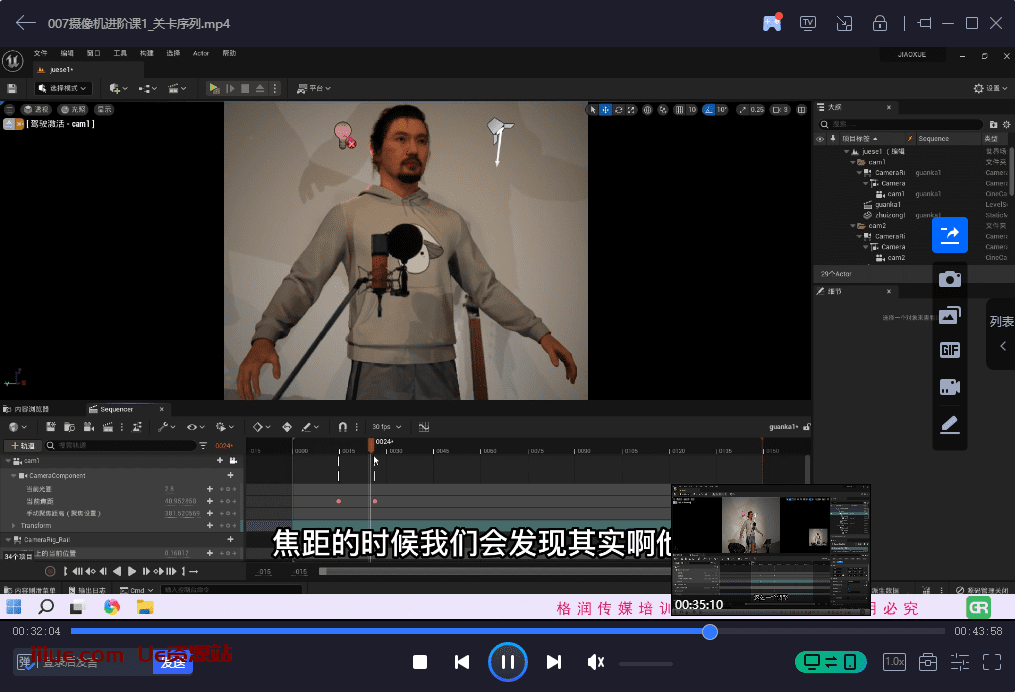
Task: Click the back arrow beside the video title
Action: [25, 23]
